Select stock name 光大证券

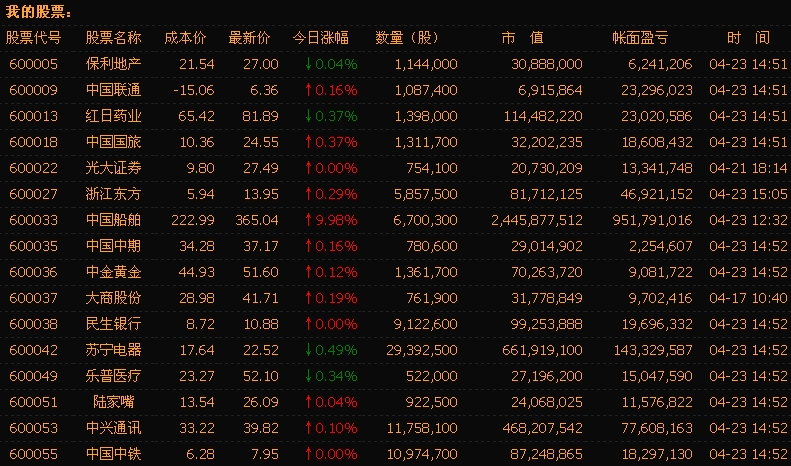[114, 168]
